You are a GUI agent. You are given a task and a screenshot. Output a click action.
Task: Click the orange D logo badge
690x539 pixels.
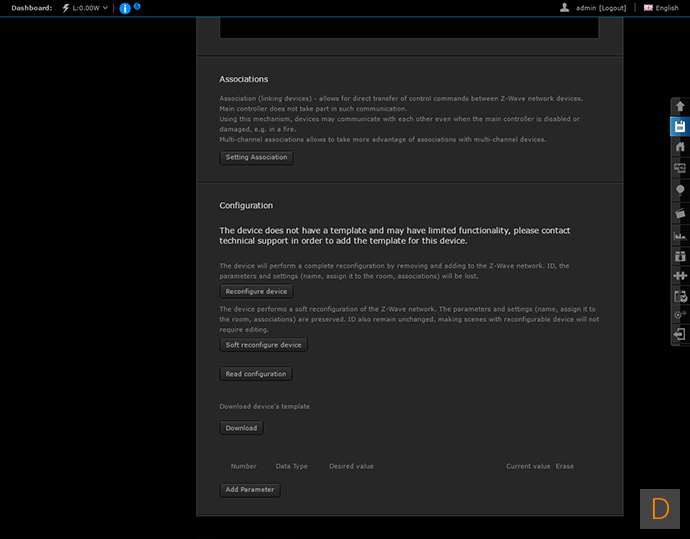pyautogui.click(x=660, y=508)
